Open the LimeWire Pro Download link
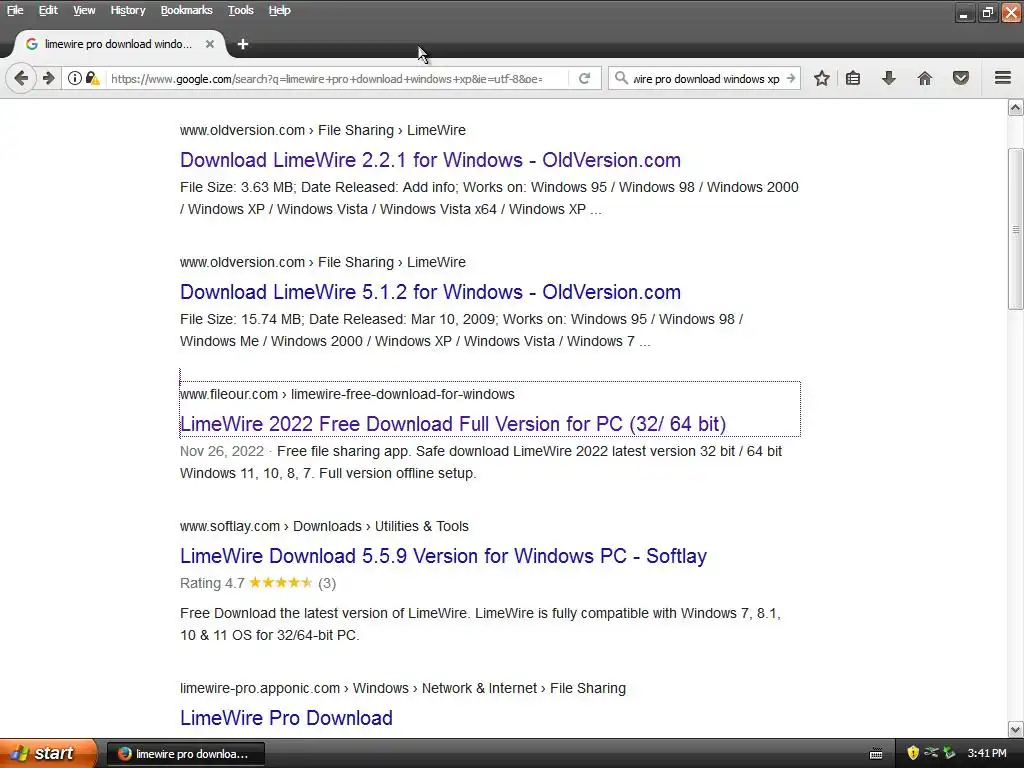Image resolution: width=1024 pixels, height=768 pixels. pos(287,718)
